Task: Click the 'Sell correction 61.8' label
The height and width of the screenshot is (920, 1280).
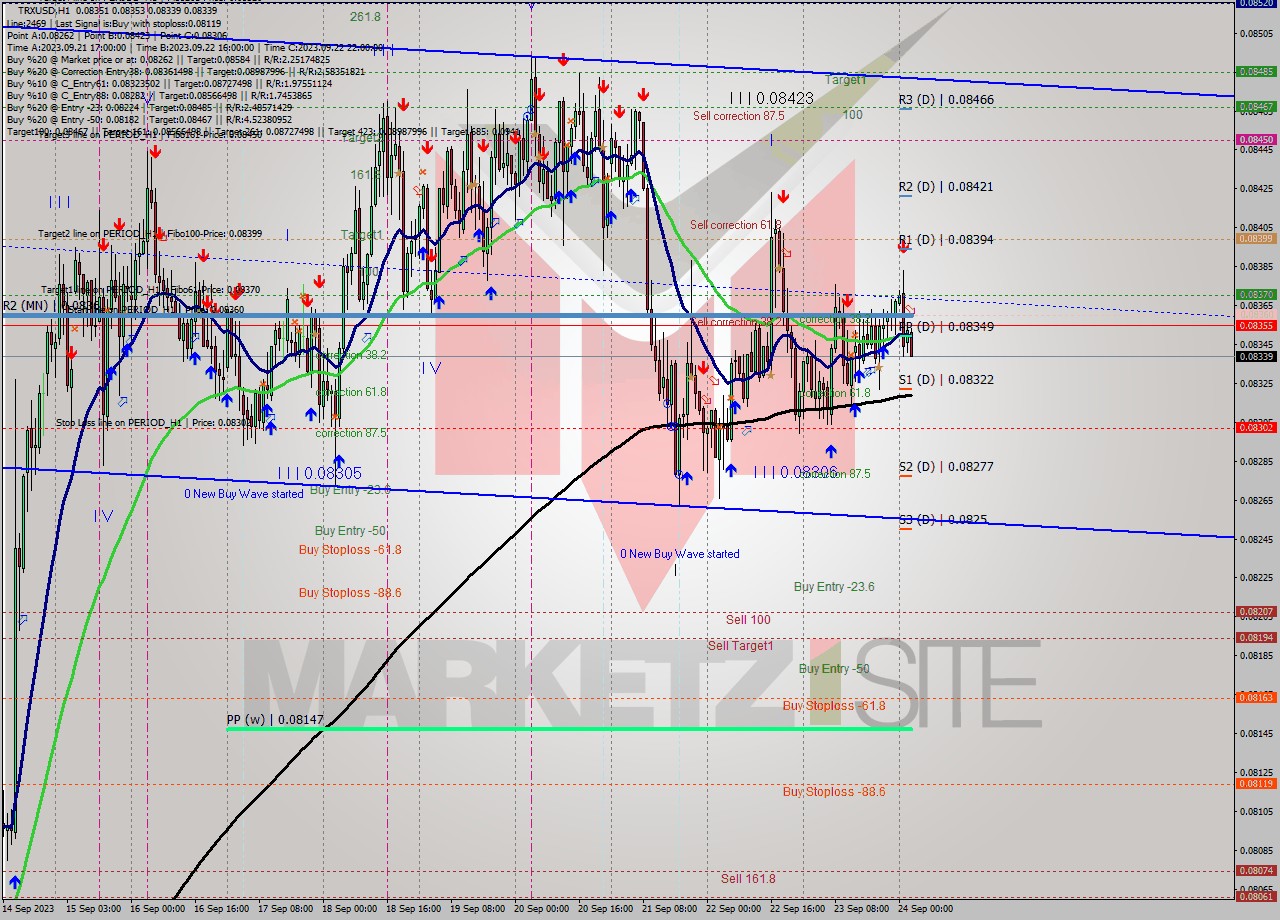Action: point(735,225)
